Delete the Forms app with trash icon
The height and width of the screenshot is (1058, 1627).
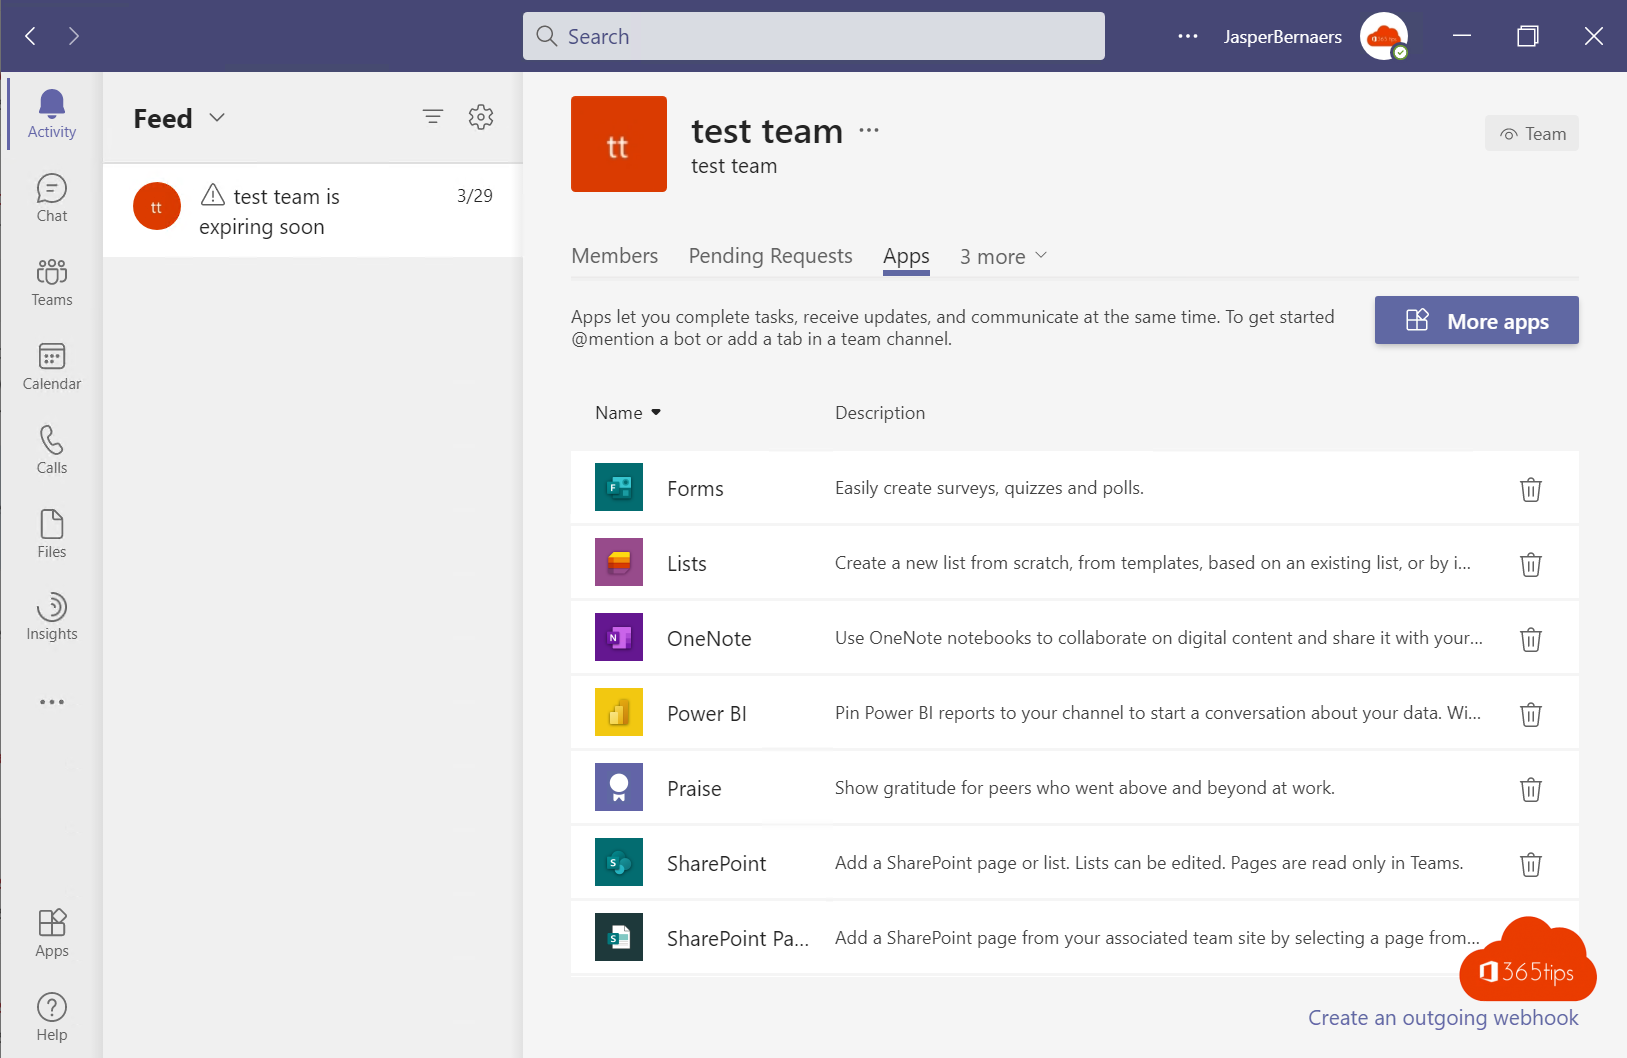pyautogui.click(x=1531, y=489)
